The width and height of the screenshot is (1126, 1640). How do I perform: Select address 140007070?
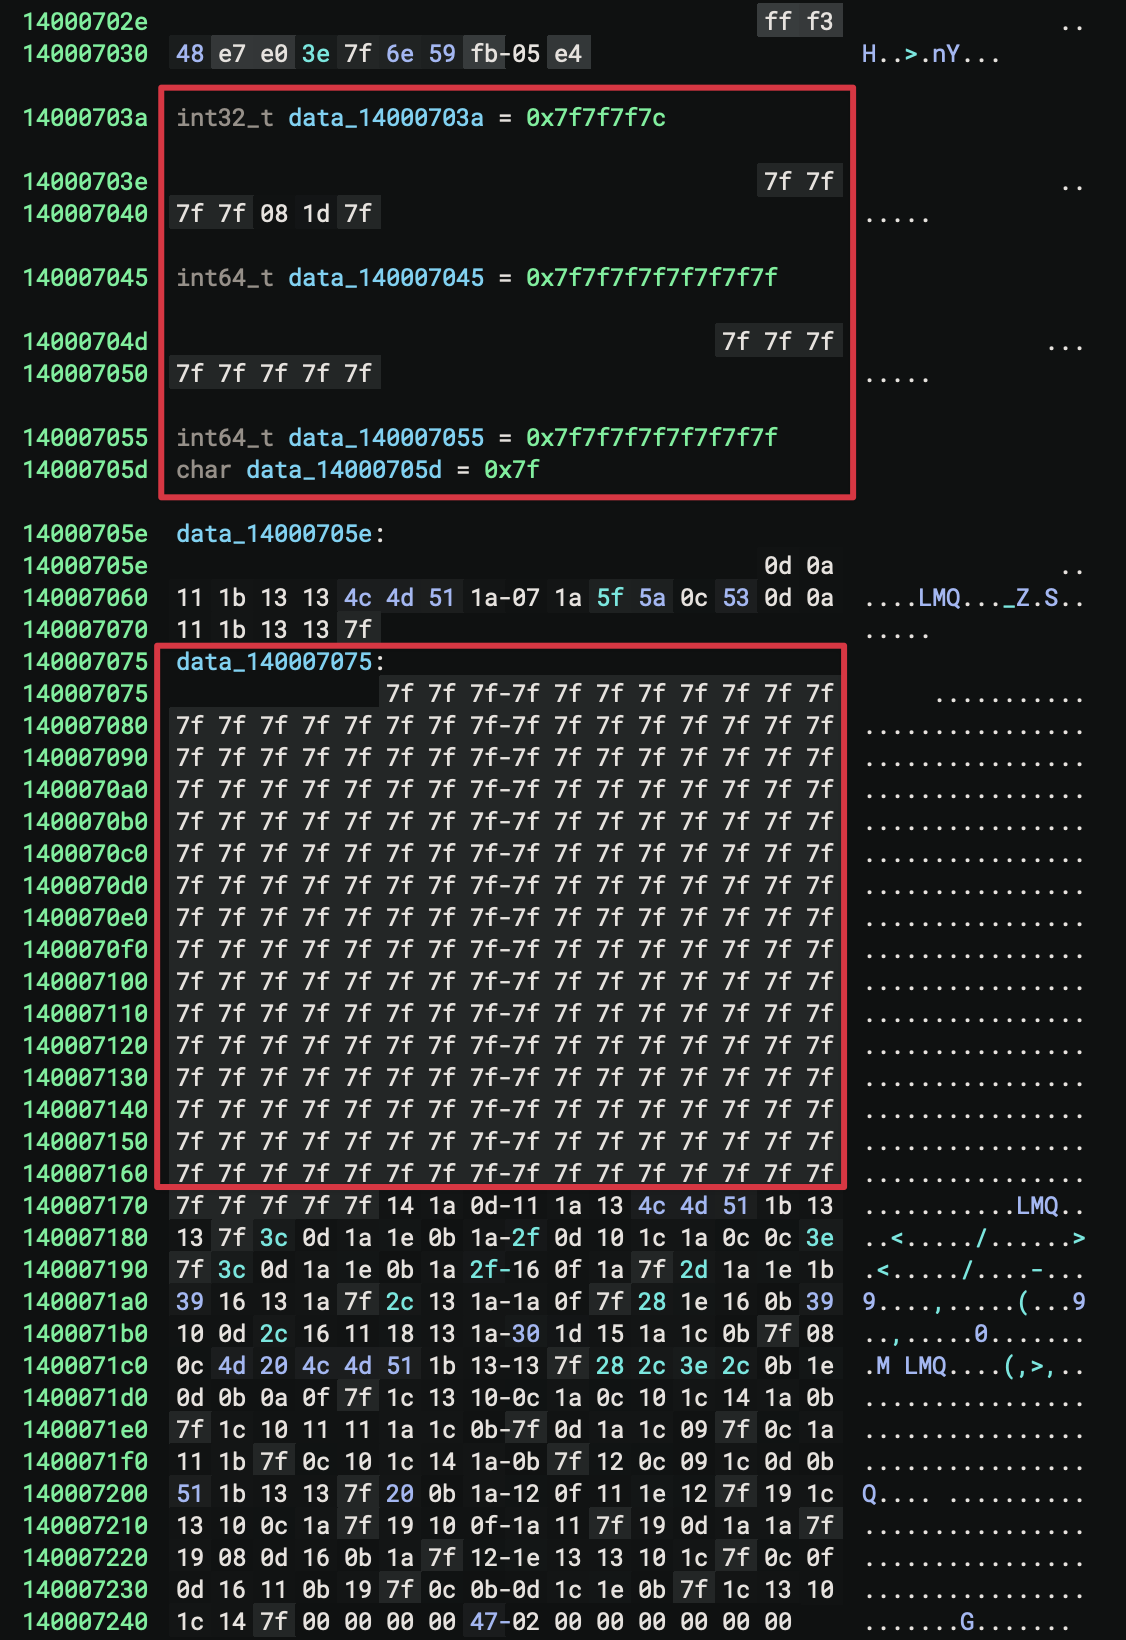tap(85, 629)
